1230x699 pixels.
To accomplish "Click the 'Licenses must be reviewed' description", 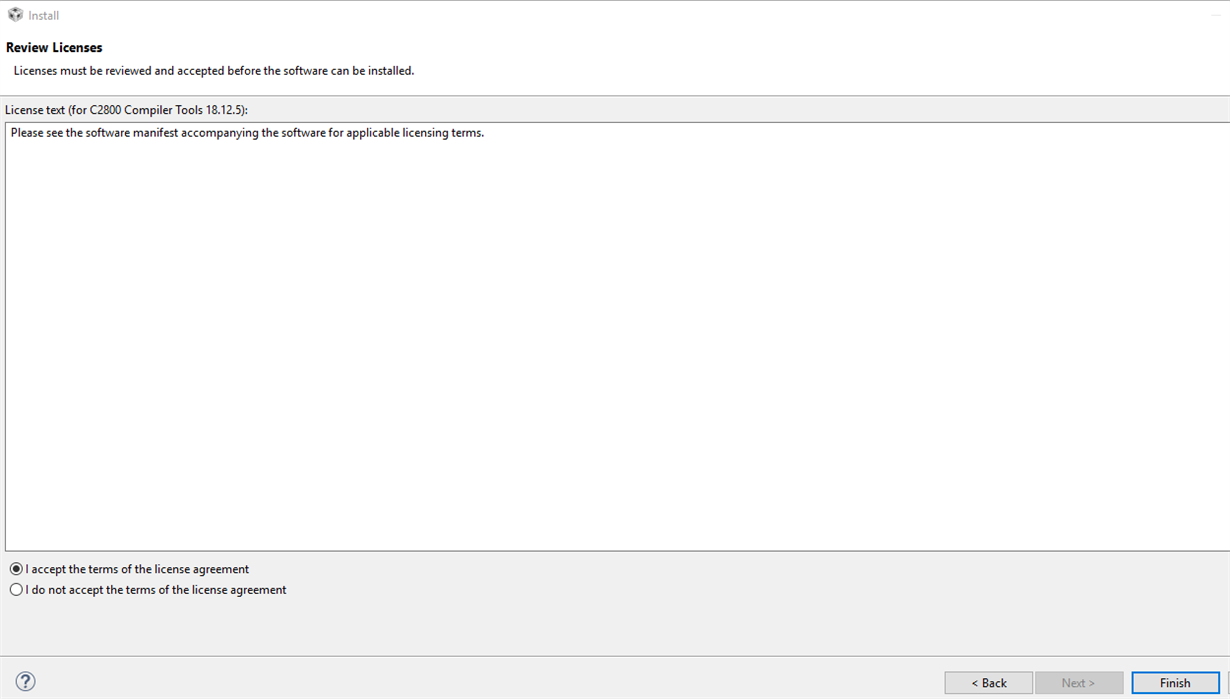I will [213, 71].
